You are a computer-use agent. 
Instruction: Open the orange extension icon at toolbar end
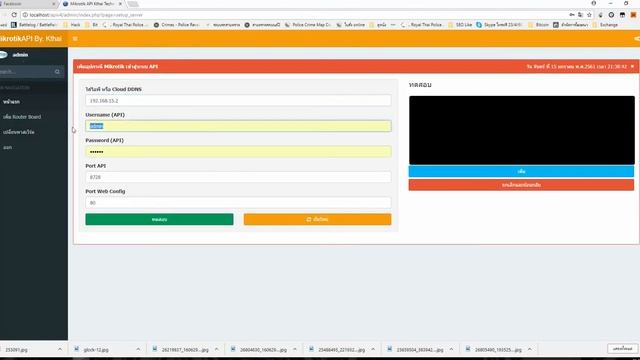[633, 15]
